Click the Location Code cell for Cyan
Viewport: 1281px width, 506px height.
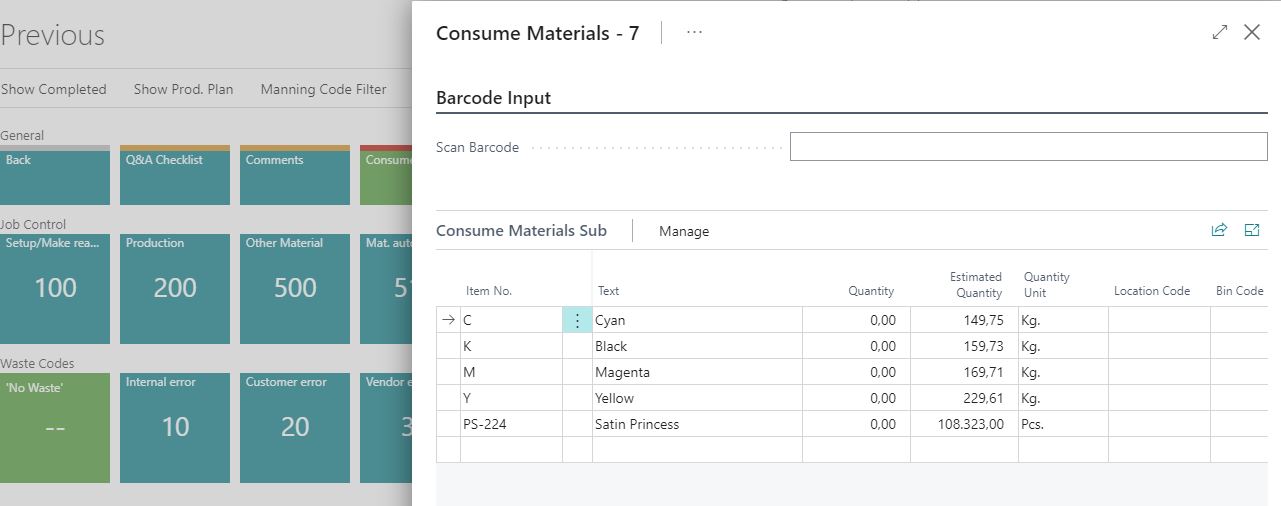tap(1159, 320)
